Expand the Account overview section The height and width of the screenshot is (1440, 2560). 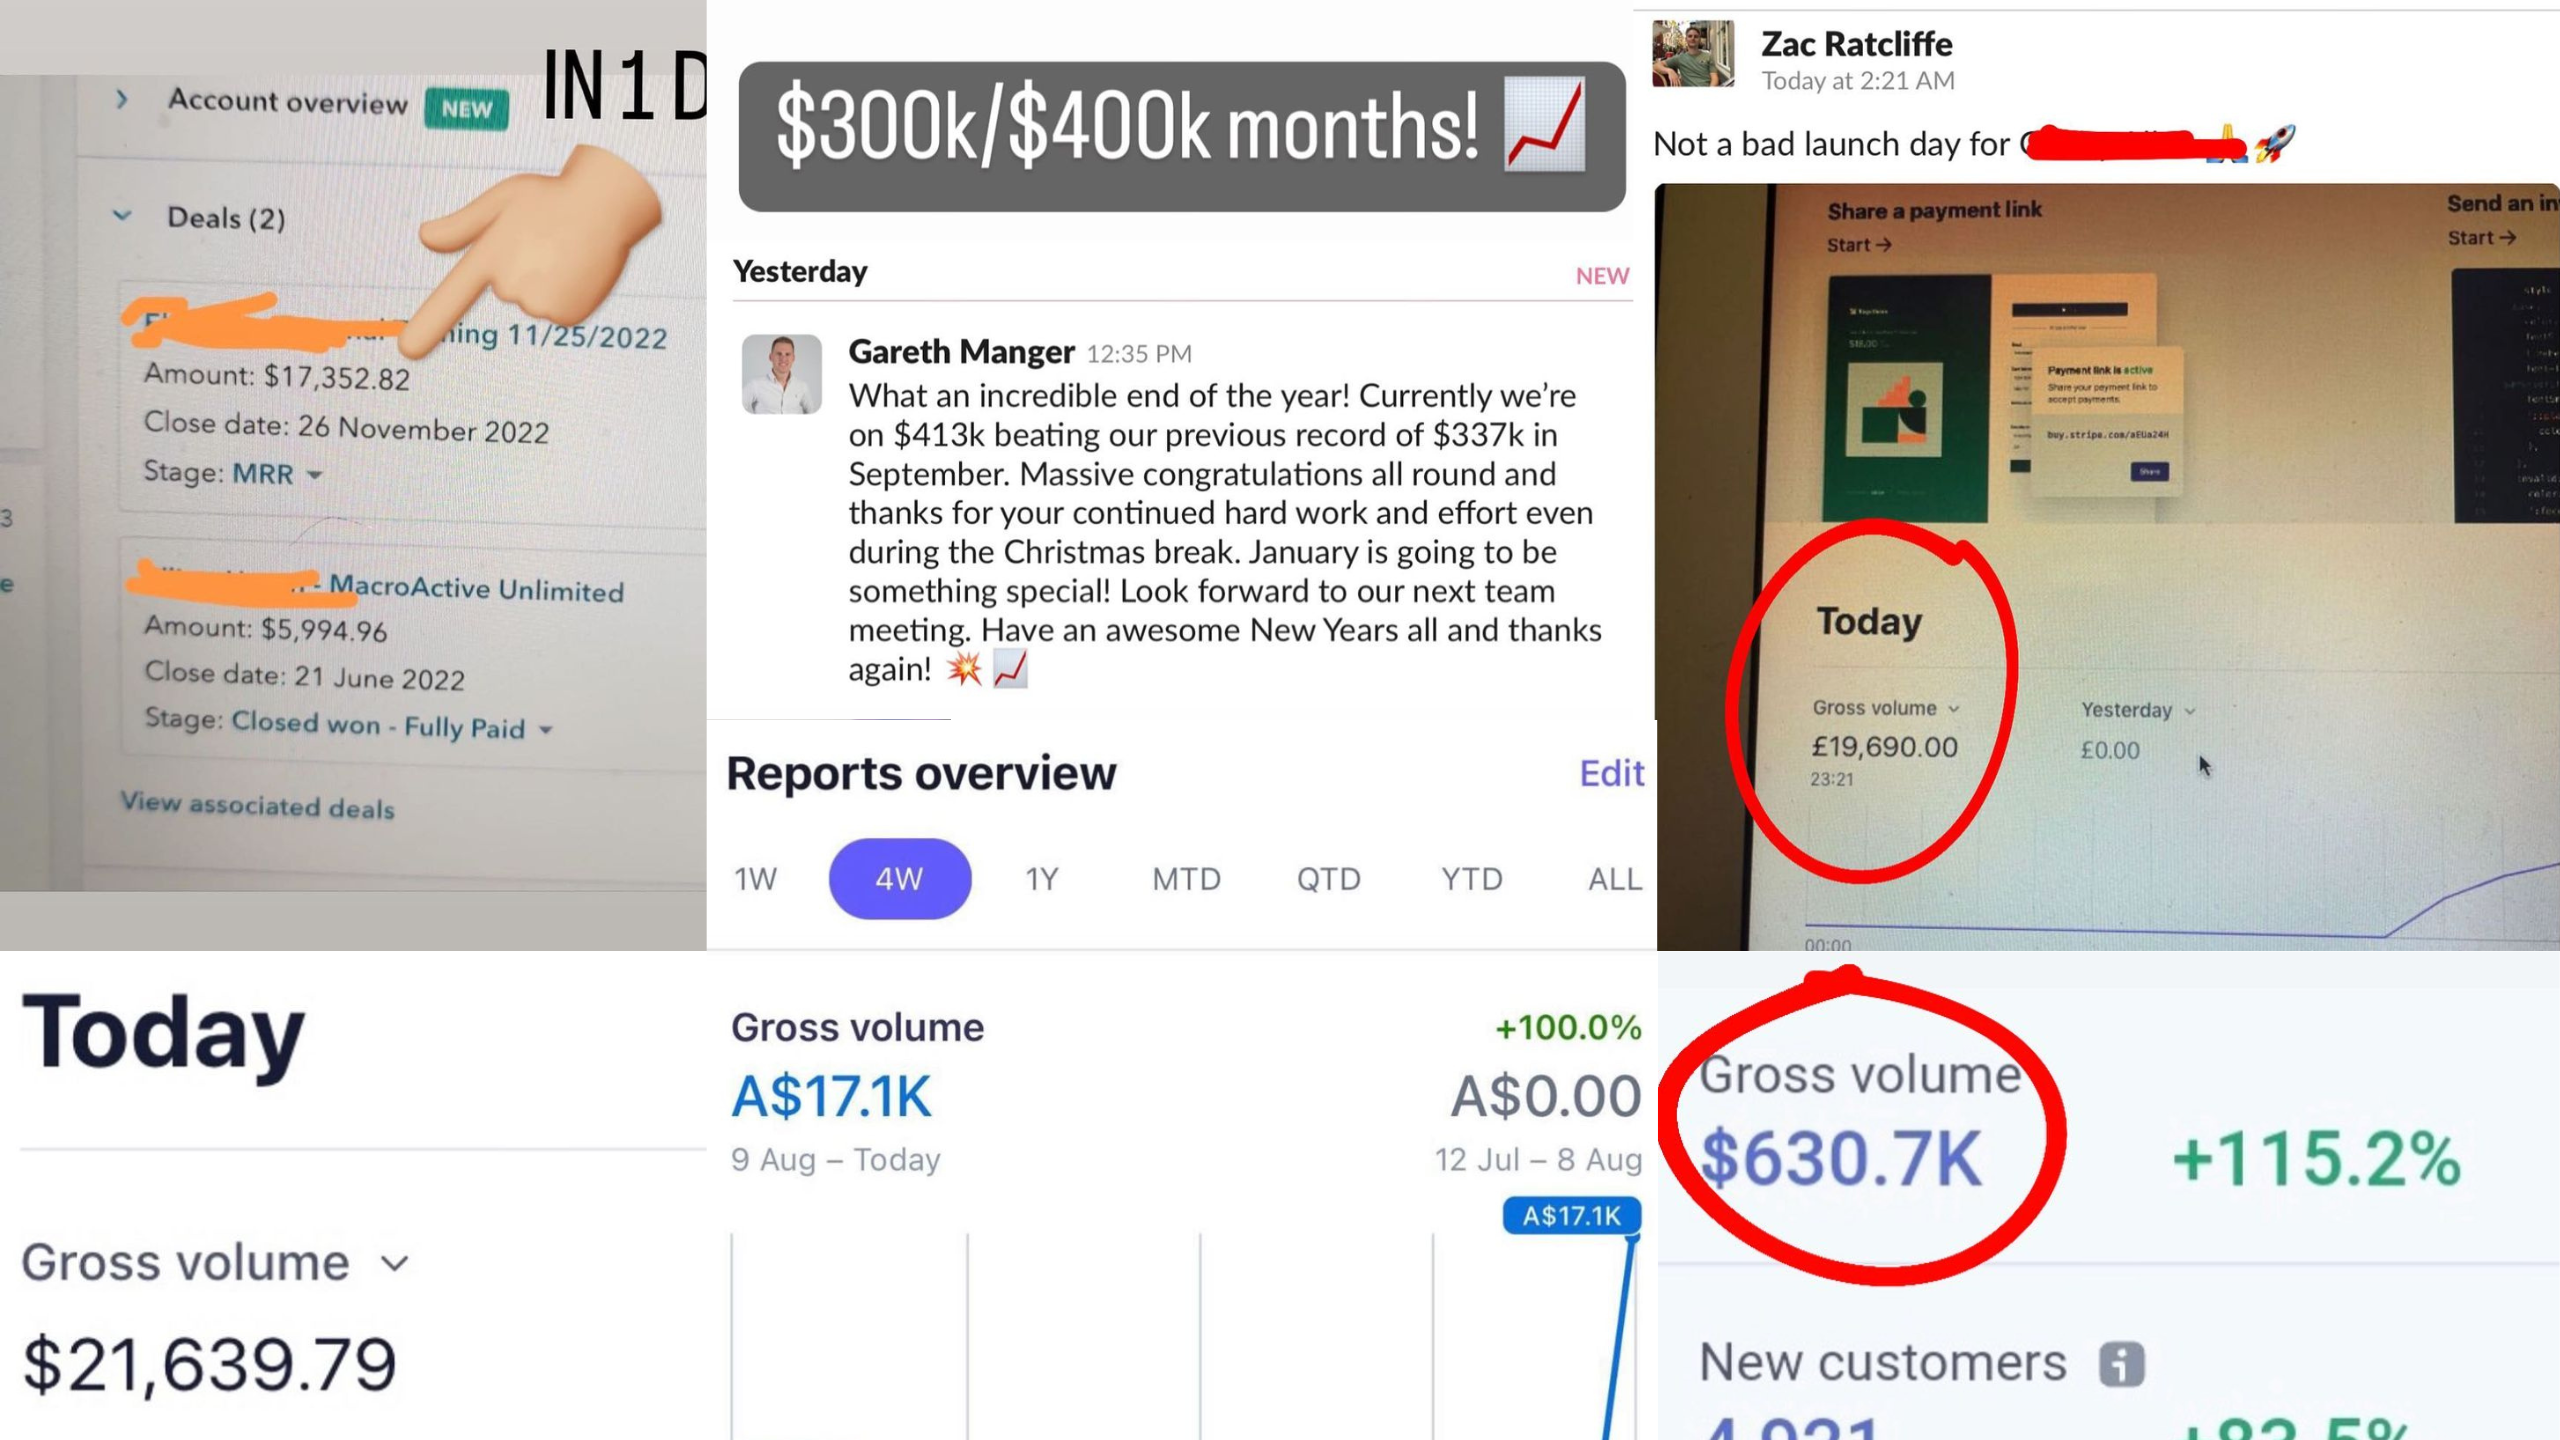tap(122, 99)
